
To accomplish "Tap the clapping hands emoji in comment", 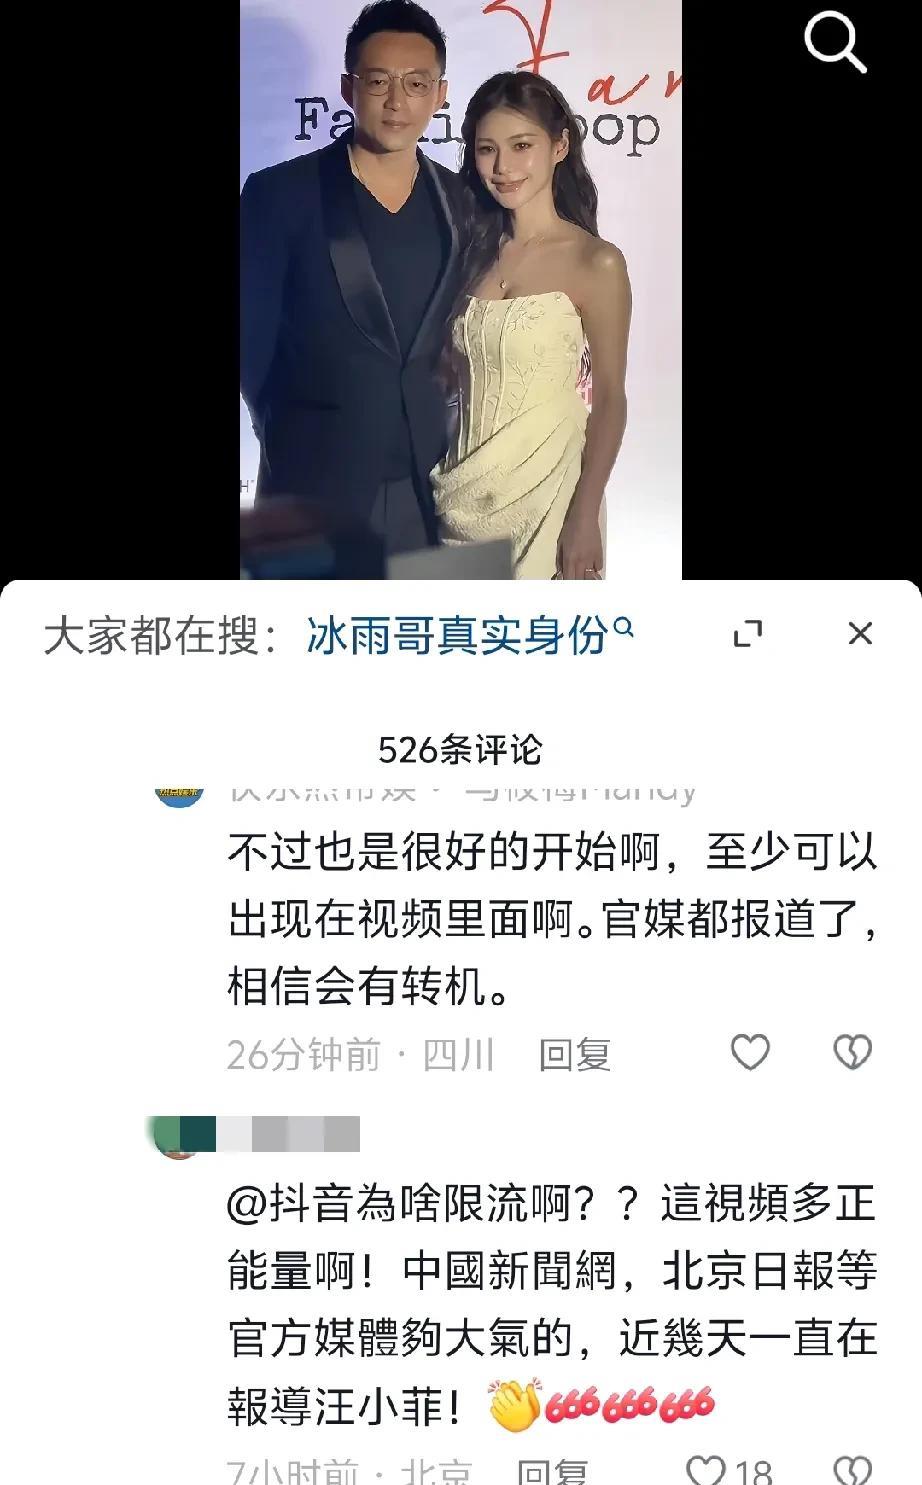I will [x=515, y=1406].
